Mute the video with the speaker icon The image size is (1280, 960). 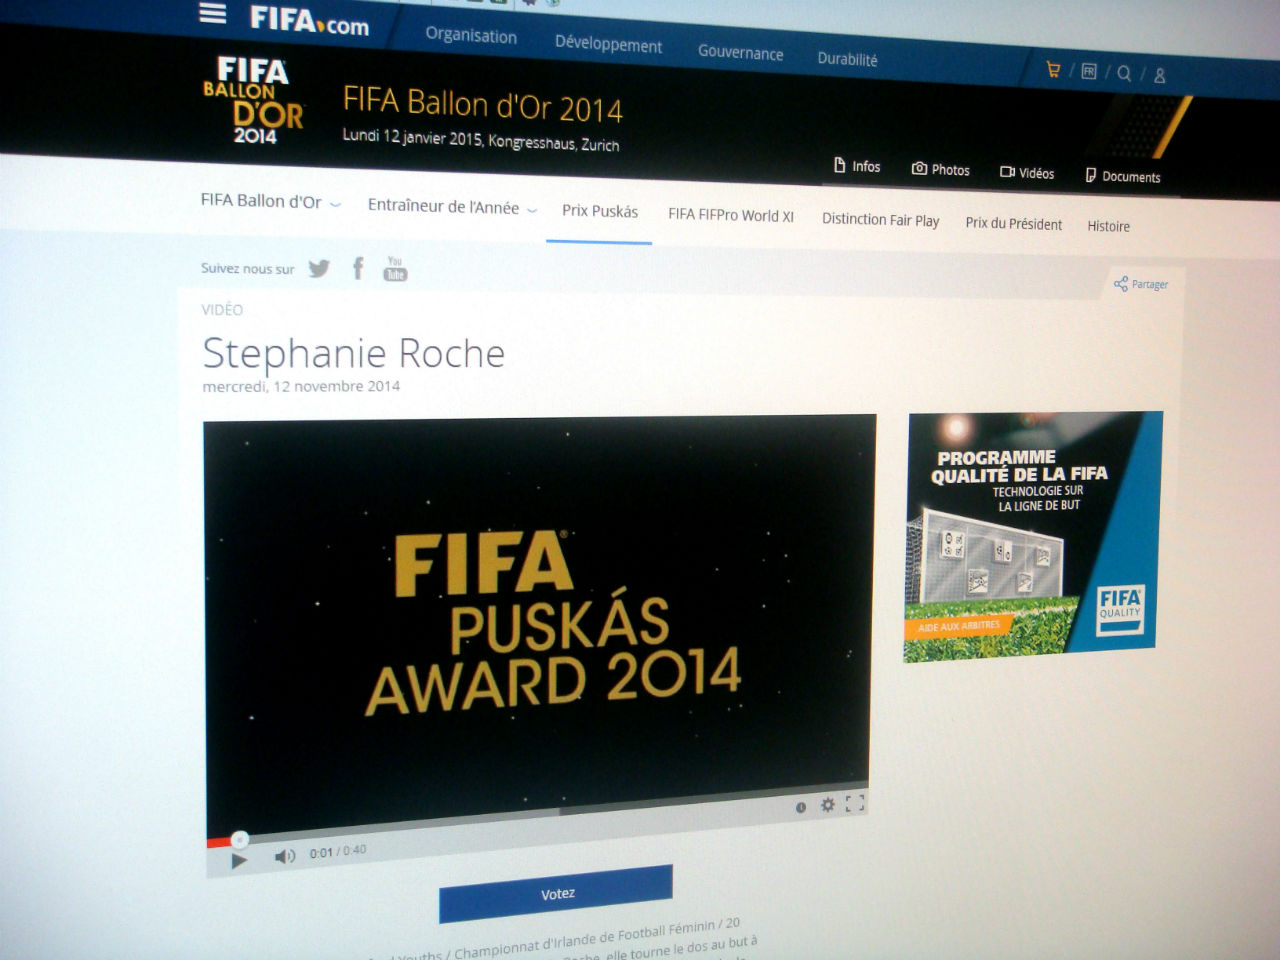click(x=285, y=856)
